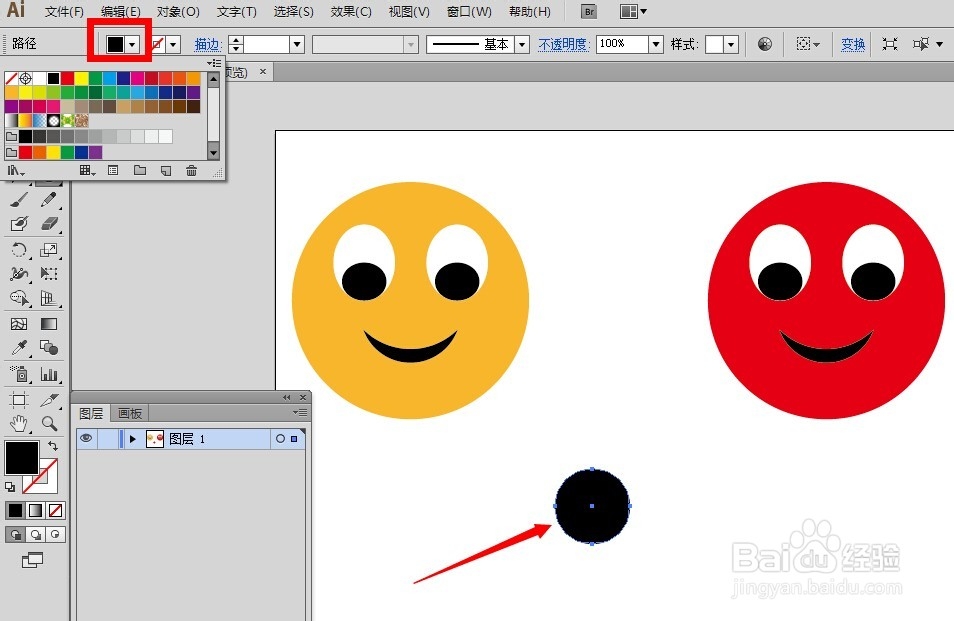Select the Eraser tool
The height and width of the screenshot is (621, 954).
click(x=49, y=224)
